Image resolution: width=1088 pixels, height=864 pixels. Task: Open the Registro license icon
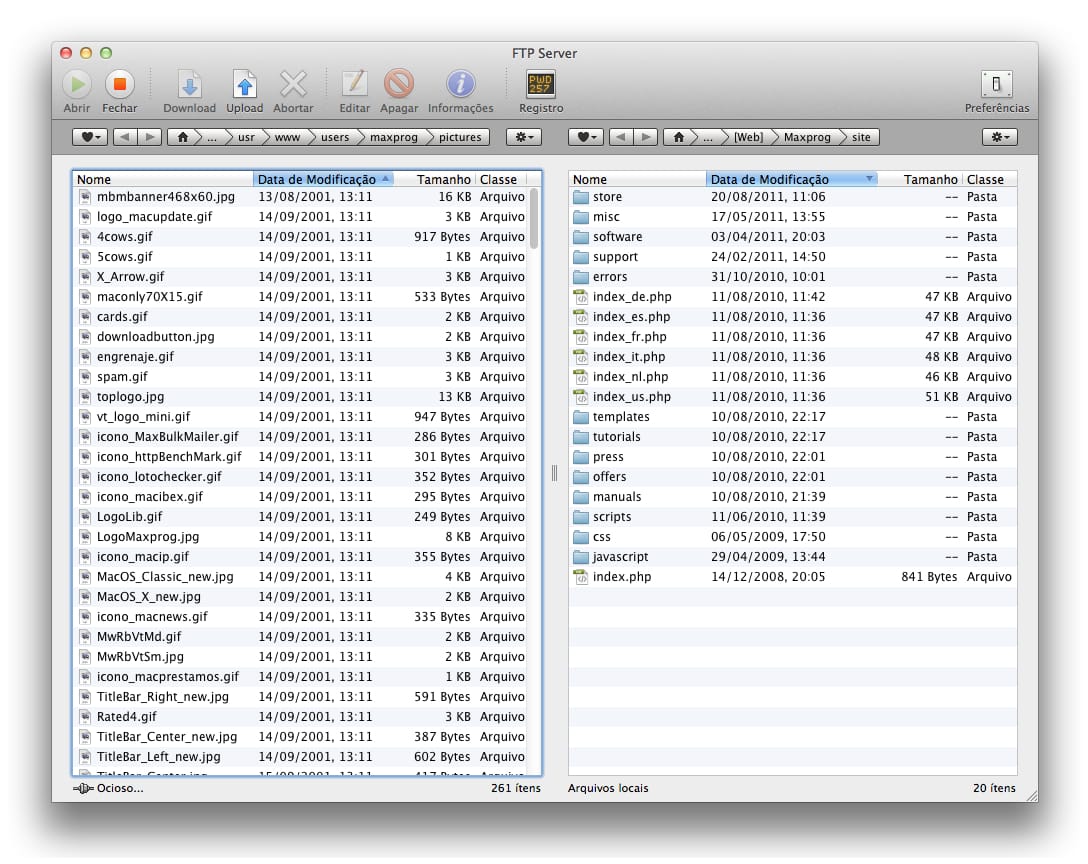click(541, 84)
